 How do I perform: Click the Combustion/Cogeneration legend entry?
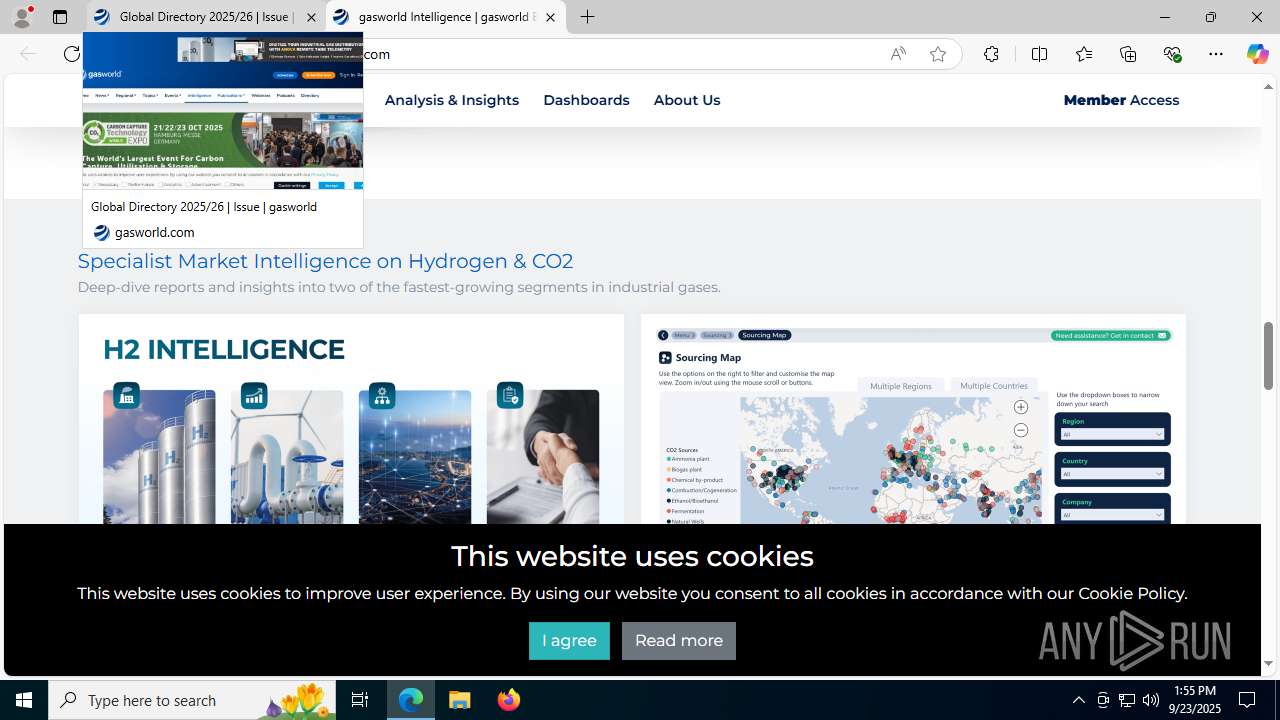(x=703, y=490)
